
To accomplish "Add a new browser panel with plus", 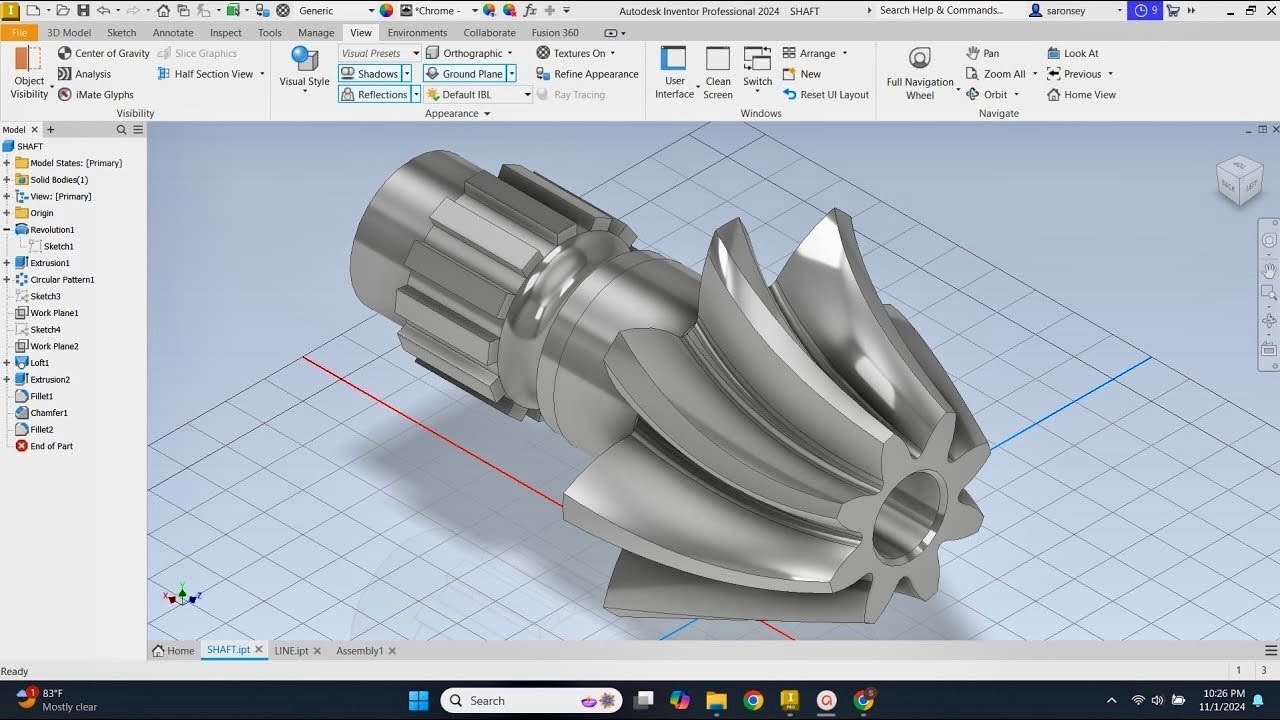I will coord(50,130).
